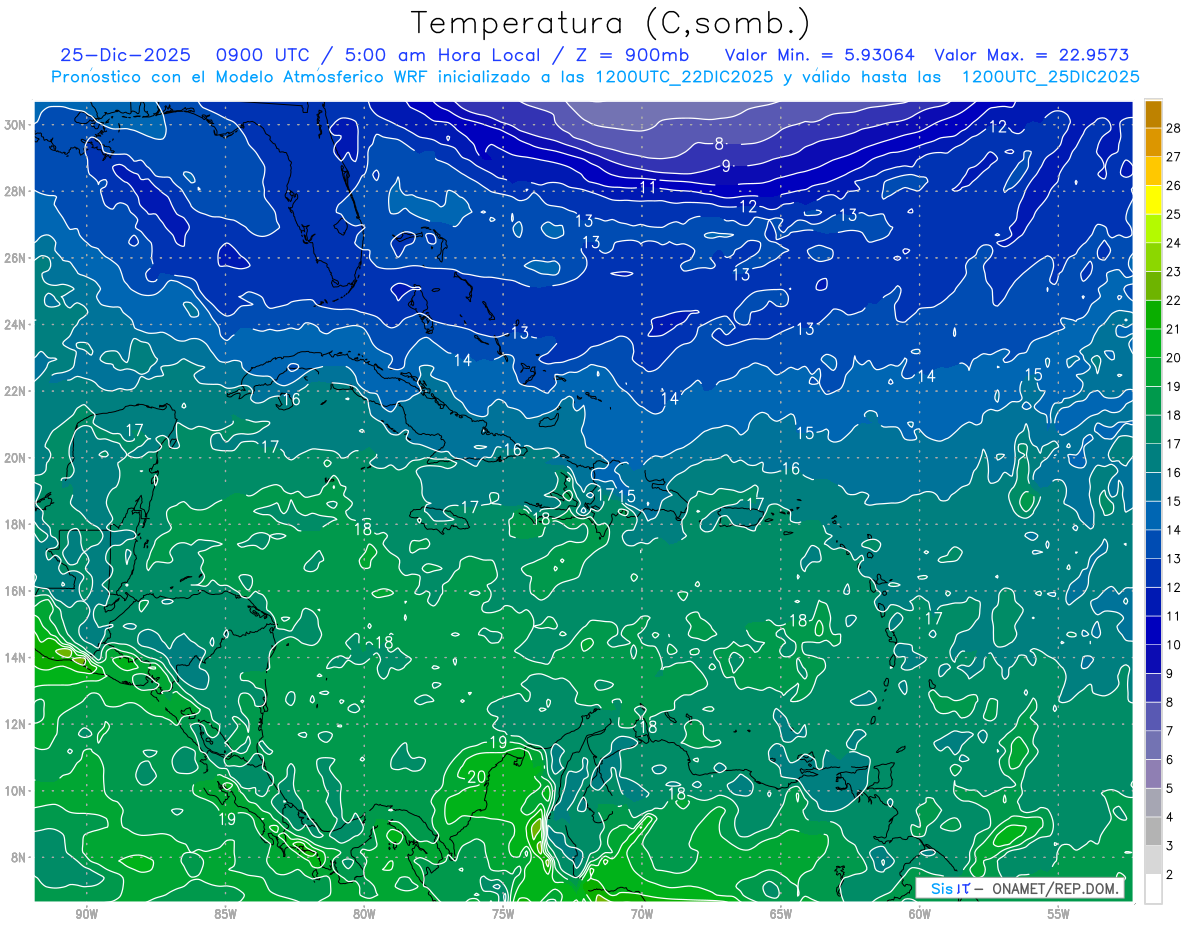Click the '14N' latitude axis label

click(15, 657)
